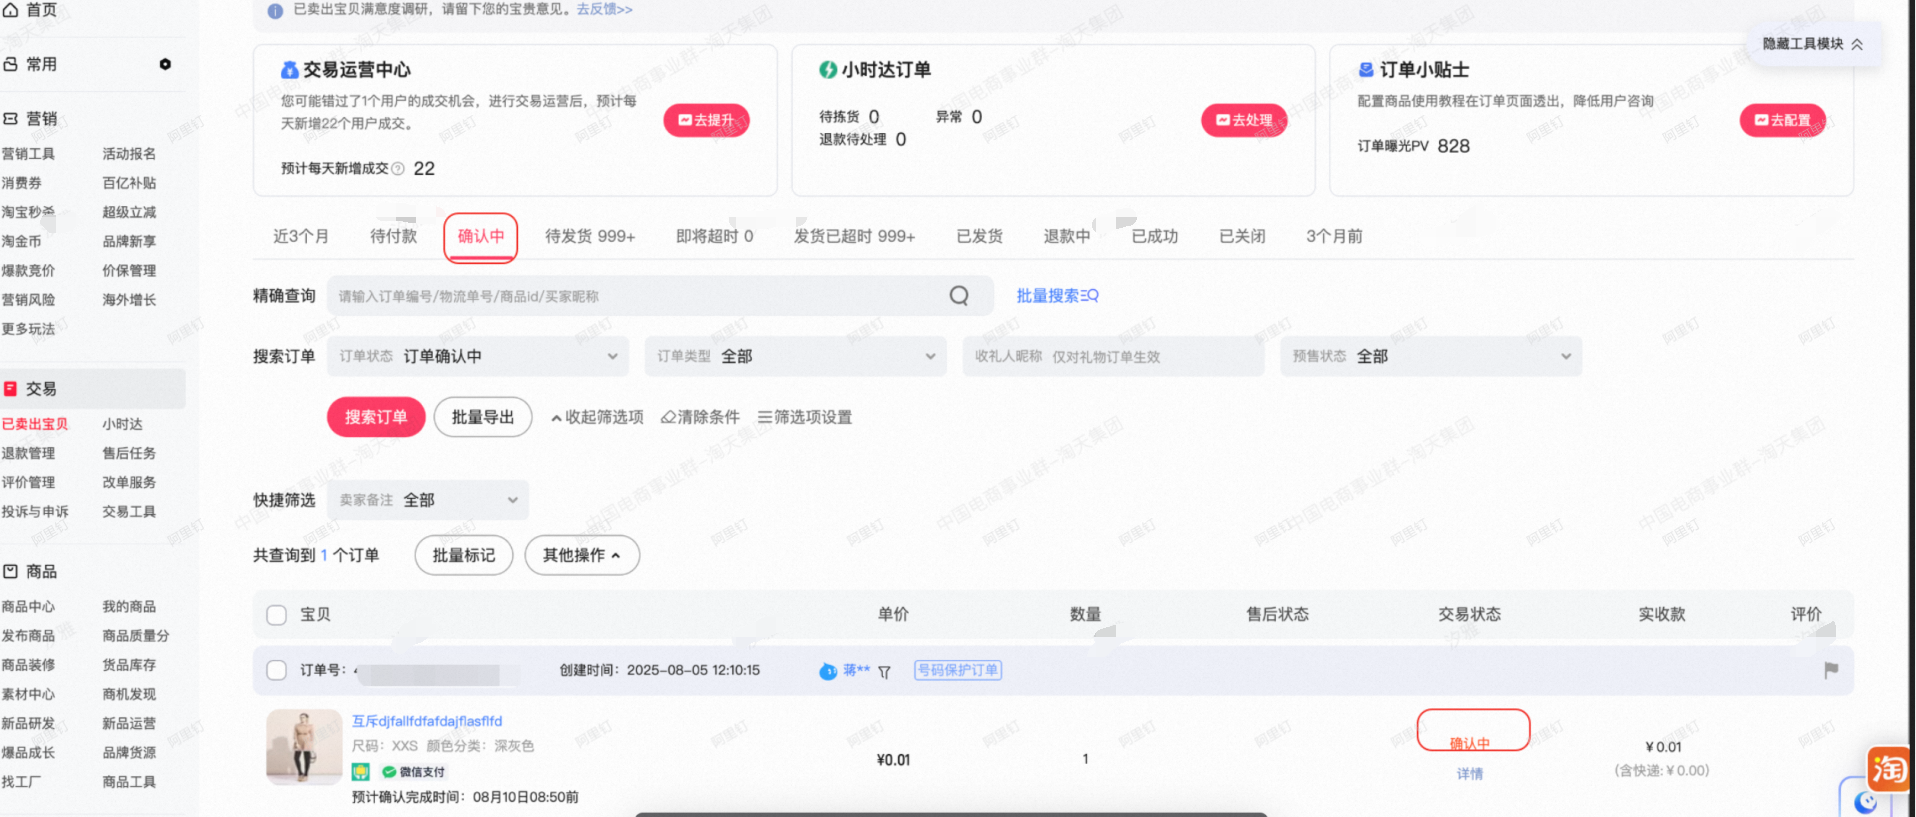The image size is (1916, 817).
Task: Click the info icon in survey notice
Action: (275, 11)
